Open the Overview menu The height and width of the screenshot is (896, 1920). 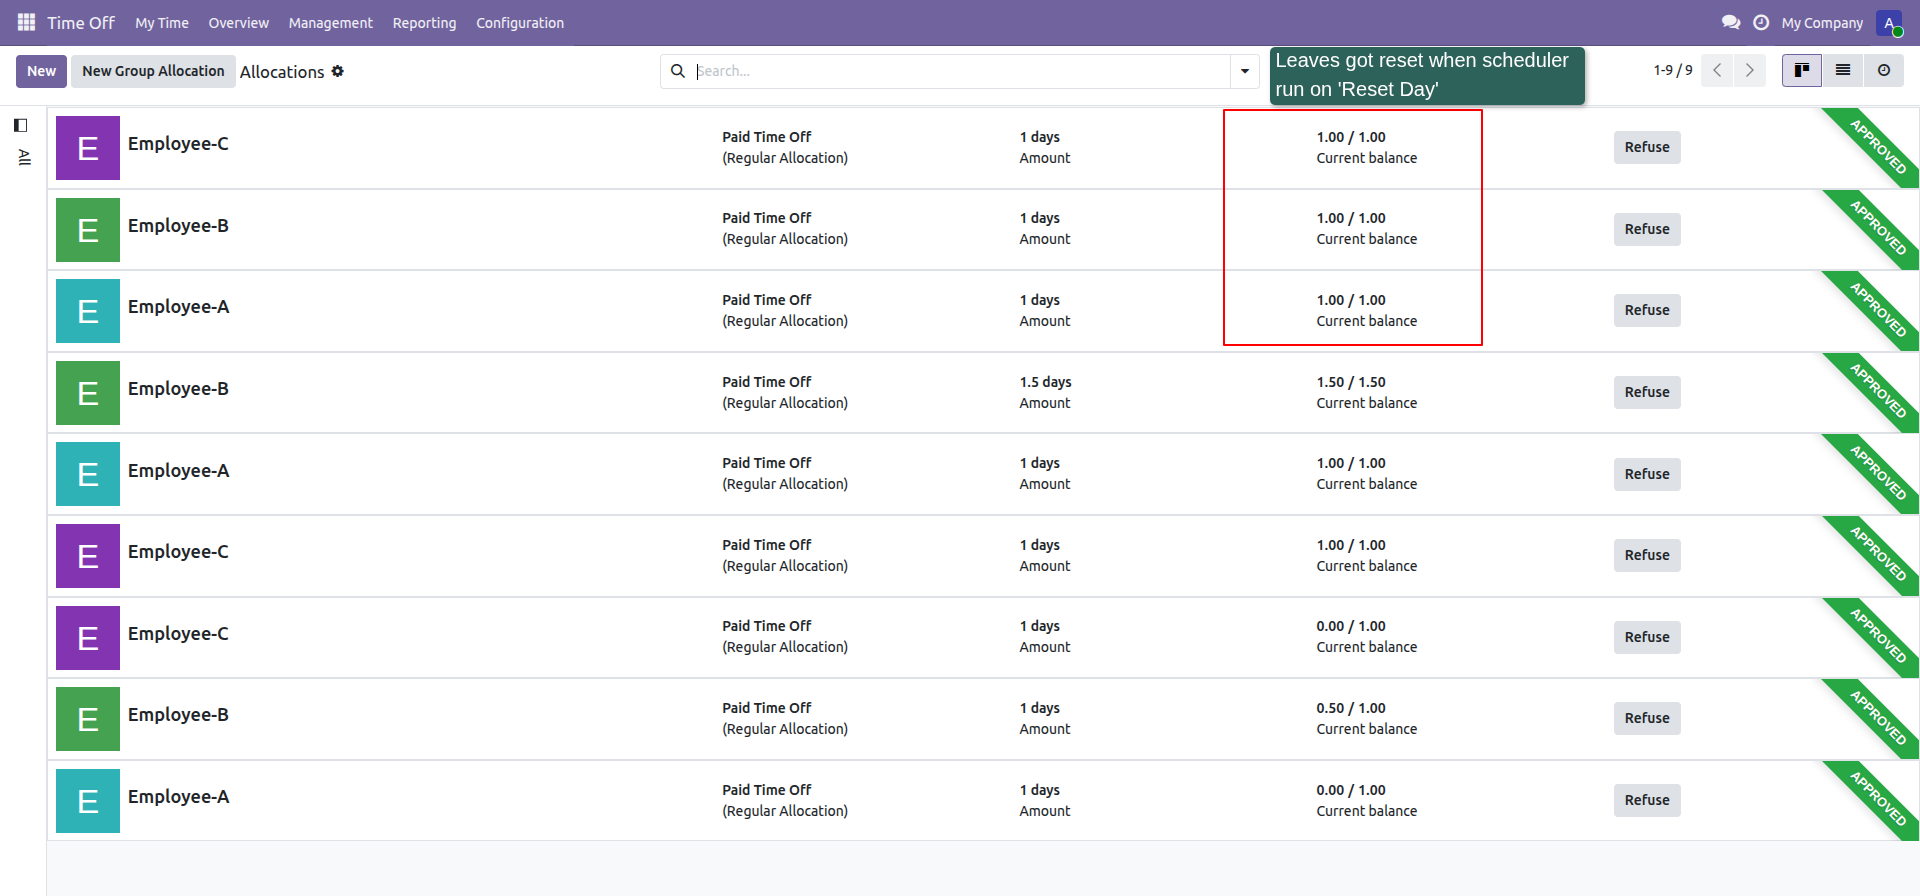238,23
